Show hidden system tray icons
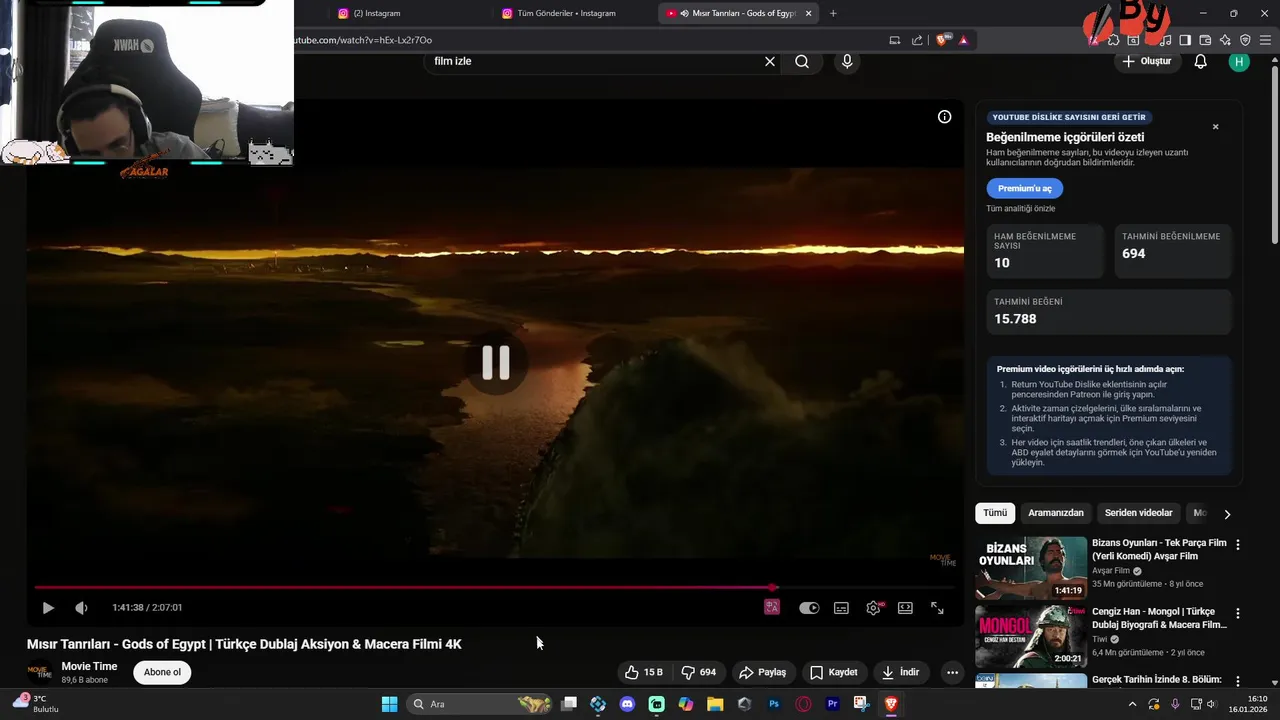Viewport: 1280px width, 720px height. tap(1132, 704)
